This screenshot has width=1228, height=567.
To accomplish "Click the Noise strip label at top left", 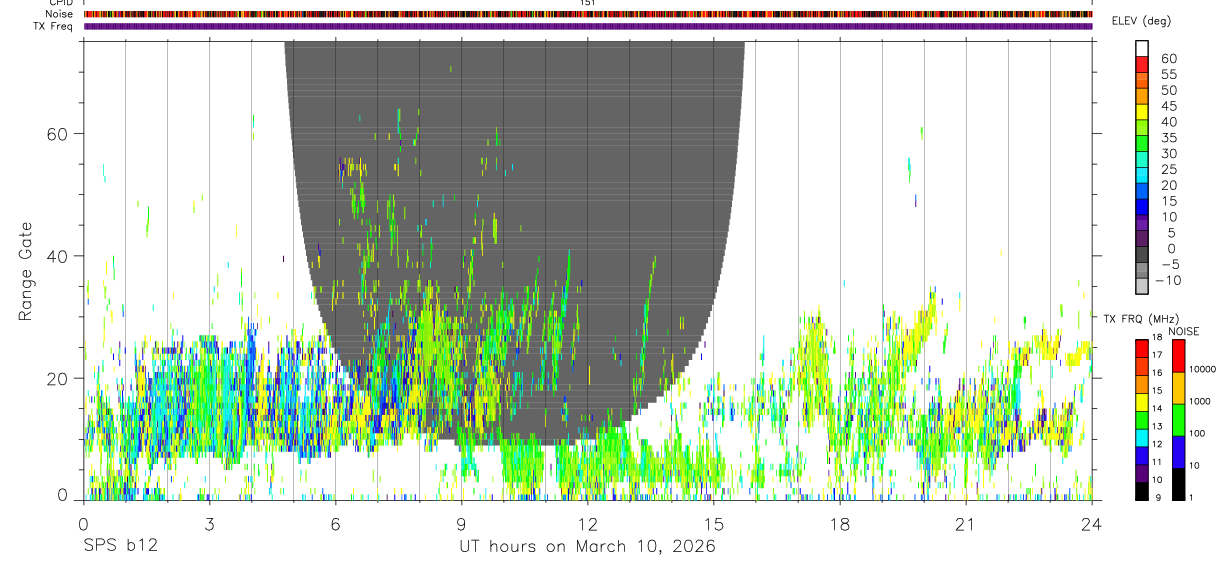I will point(60,14).
